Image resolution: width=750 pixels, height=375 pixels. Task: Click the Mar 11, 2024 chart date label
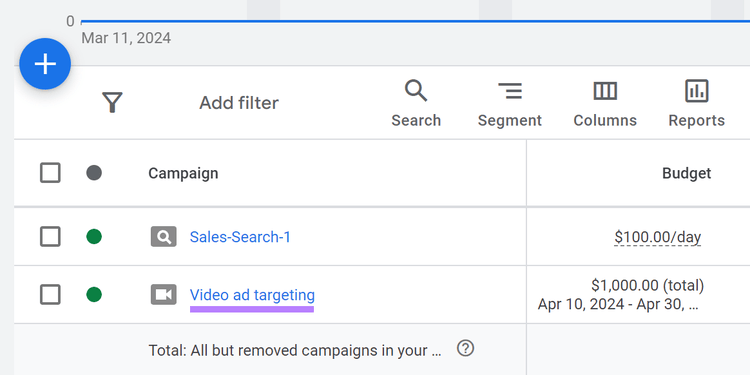(126, 38)
